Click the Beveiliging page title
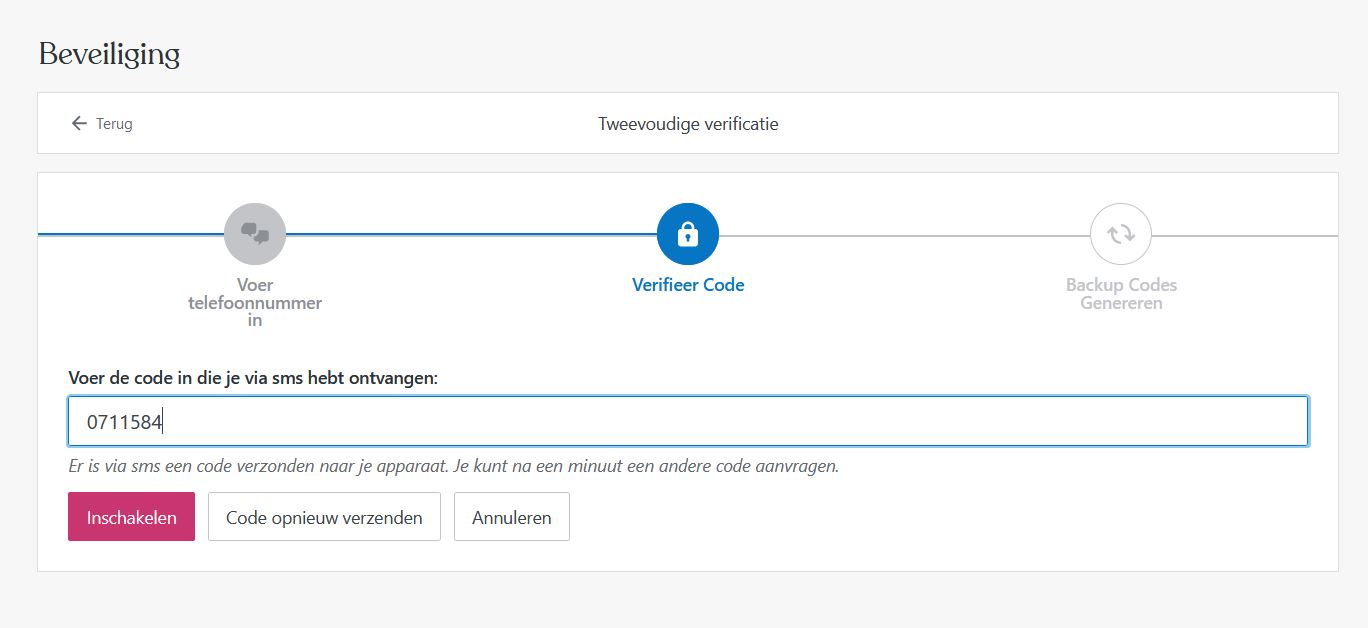This screenshot has height=628, width=1368. 108,54
